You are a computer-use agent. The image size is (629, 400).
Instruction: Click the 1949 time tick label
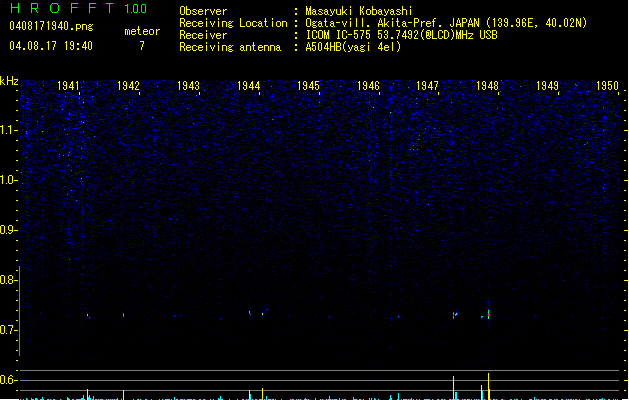pos(547,86)
